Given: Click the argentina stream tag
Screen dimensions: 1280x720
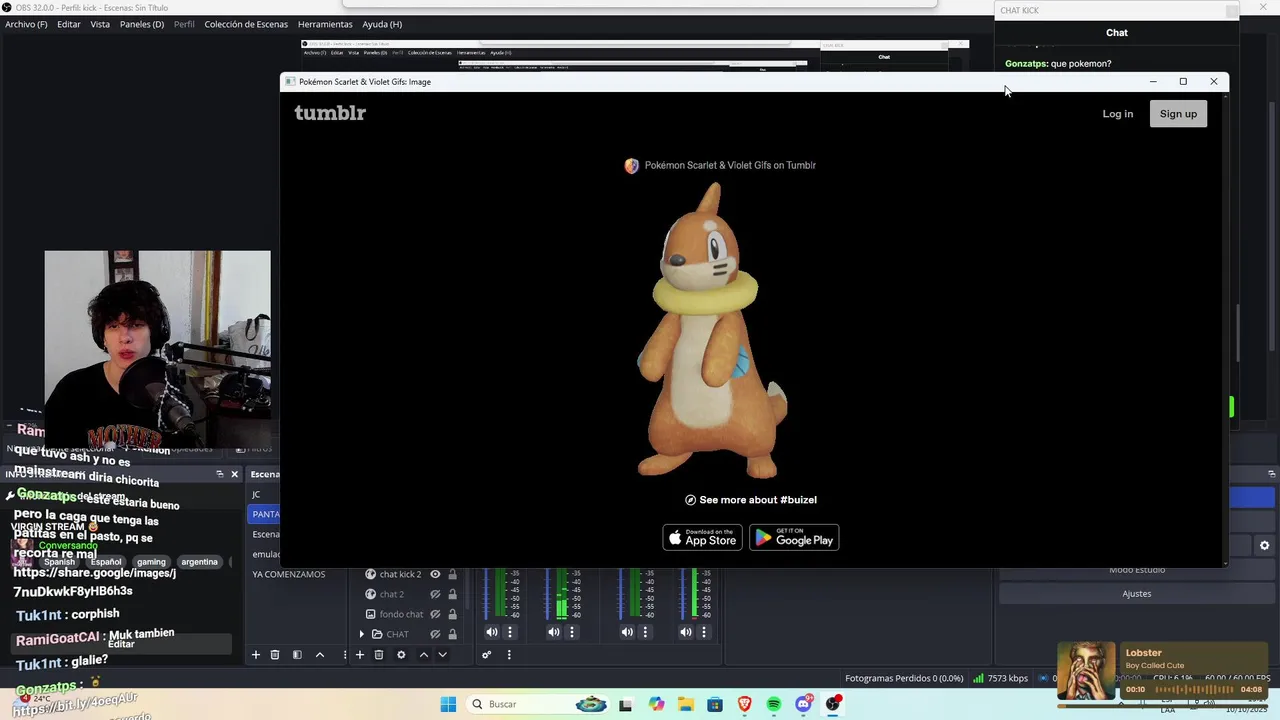Looking at the screenshot, I should (199, 562).
